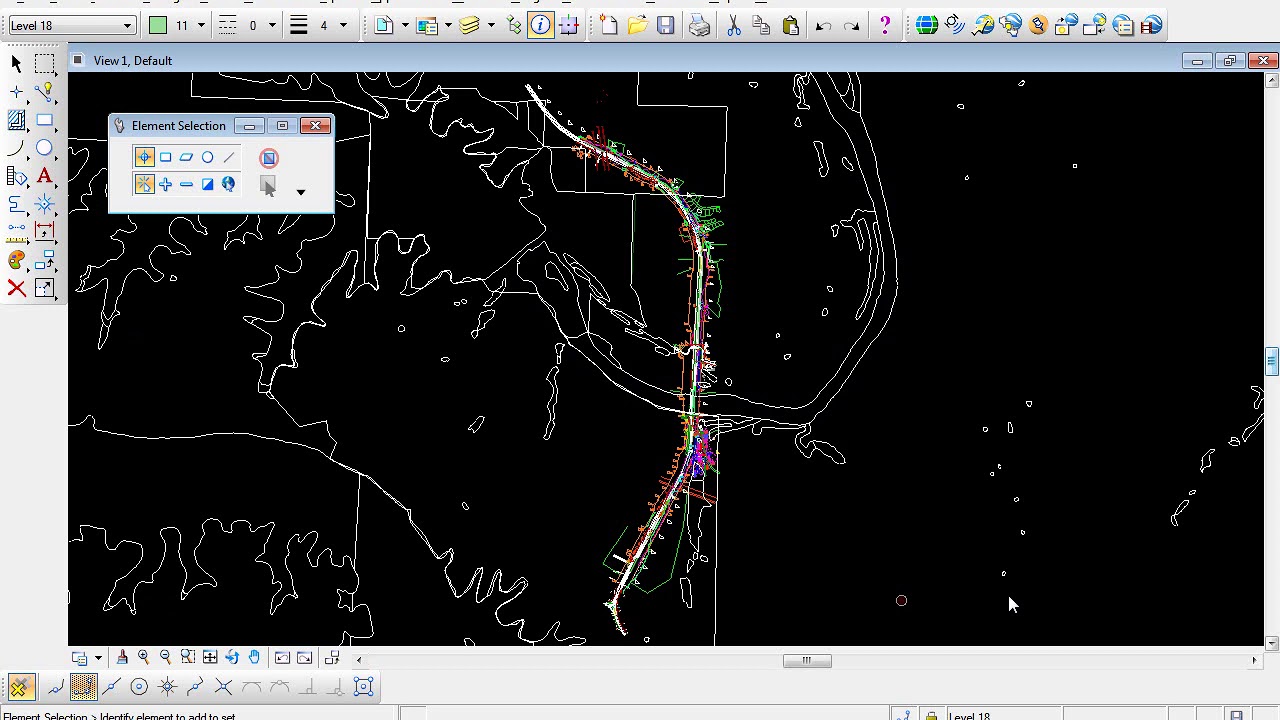Click the Define Placemark Monument pushpin icon

click(1038, 25)
